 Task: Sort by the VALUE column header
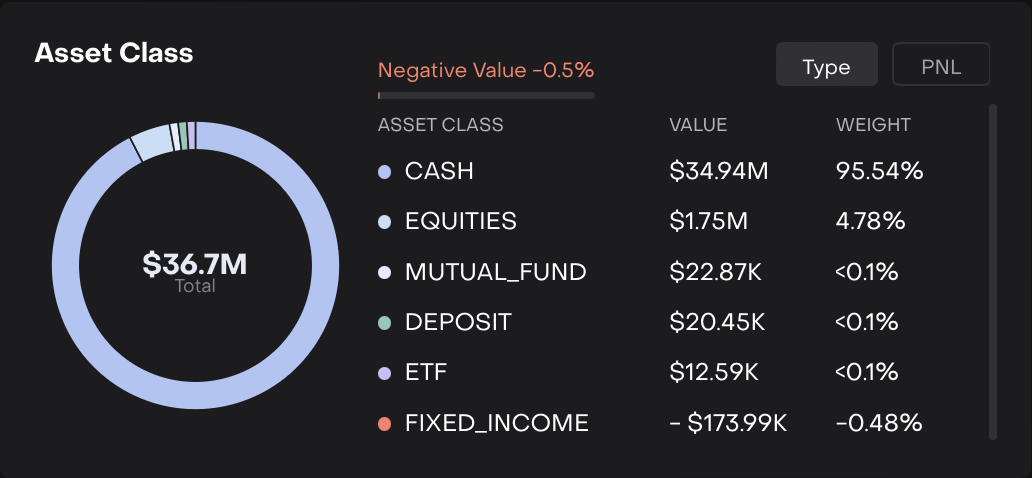(x=698, y=125)
